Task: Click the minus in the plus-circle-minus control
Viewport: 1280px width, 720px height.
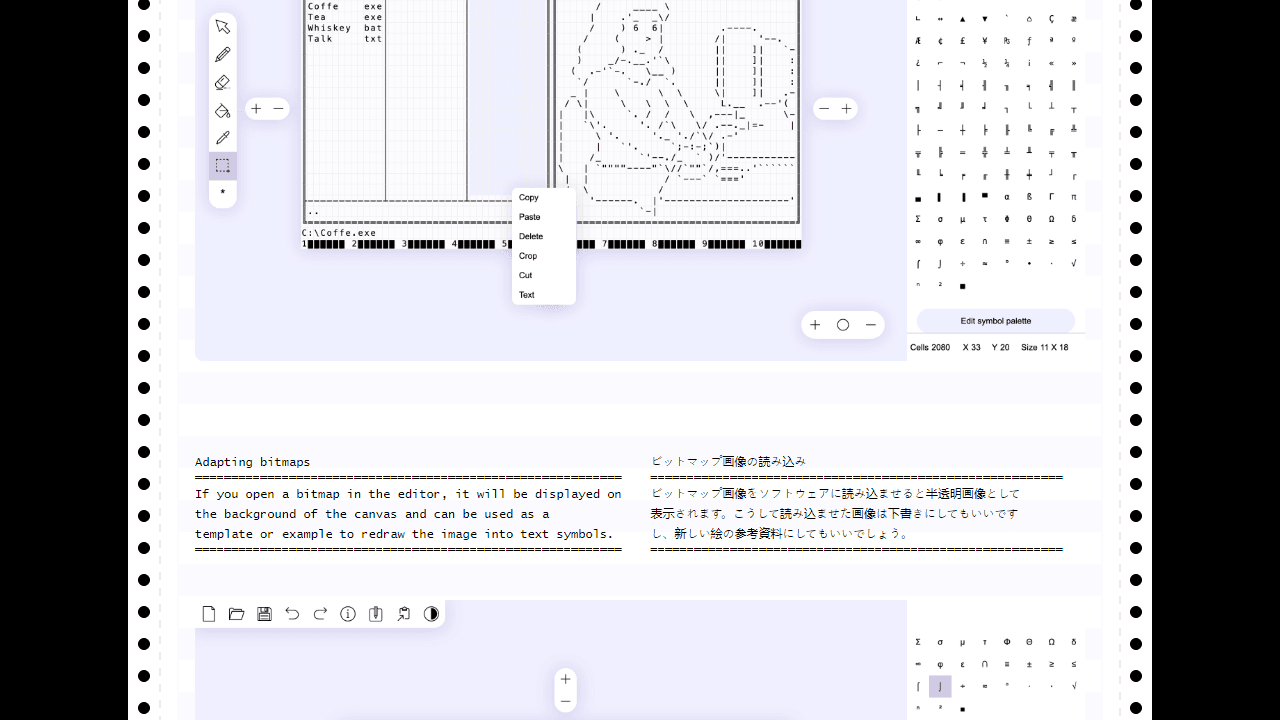Action: (x=871, y=325)
